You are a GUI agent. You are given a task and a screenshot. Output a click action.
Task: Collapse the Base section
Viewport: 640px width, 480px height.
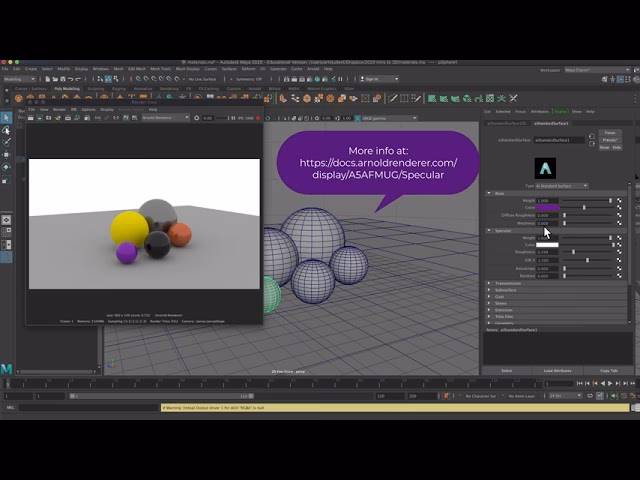tap(489, 193)
